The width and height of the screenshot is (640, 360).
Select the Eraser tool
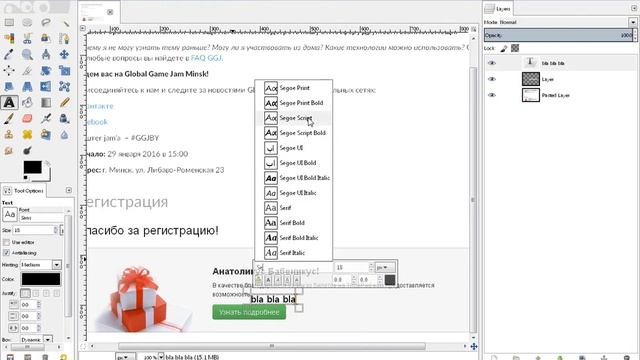coord(27,118)
